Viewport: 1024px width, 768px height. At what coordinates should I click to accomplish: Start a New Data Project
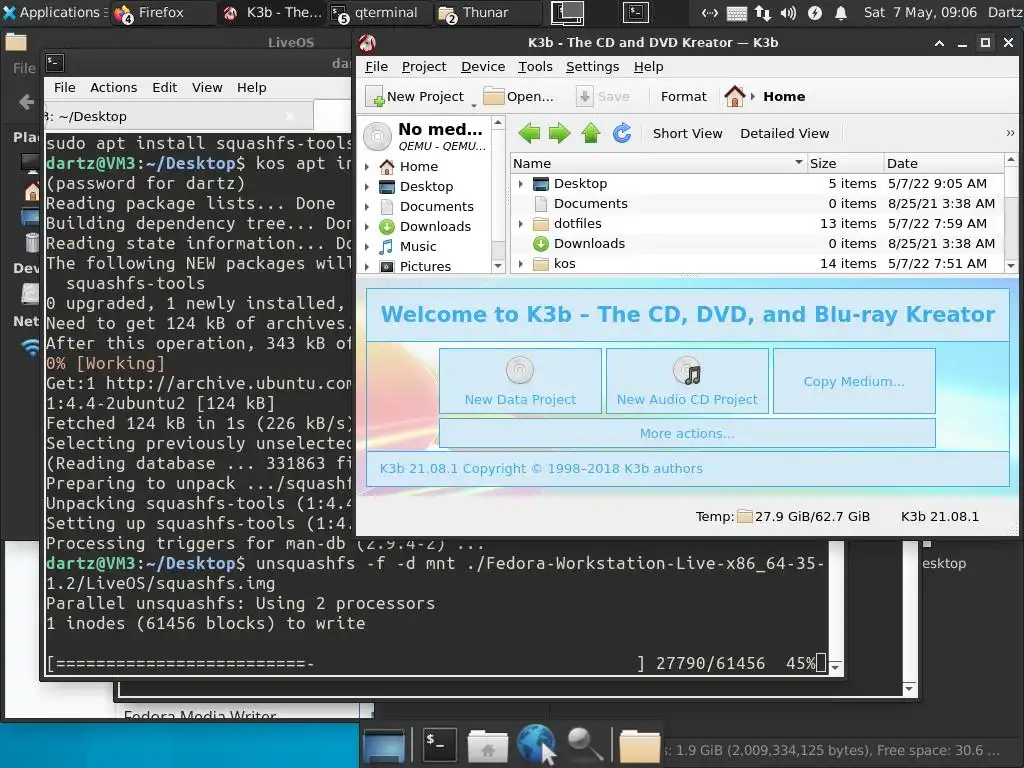pyautogui.click(x=520, y=381)
